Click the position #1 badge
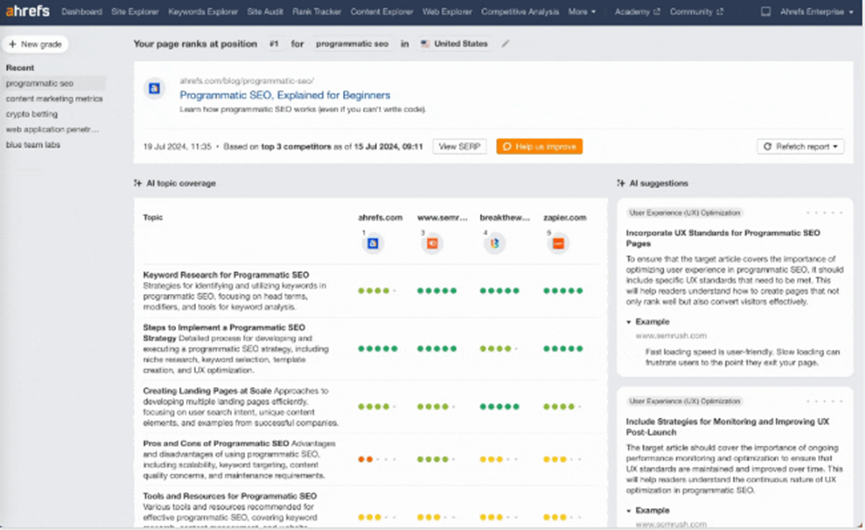865x530 pixels. pos(274,44)
